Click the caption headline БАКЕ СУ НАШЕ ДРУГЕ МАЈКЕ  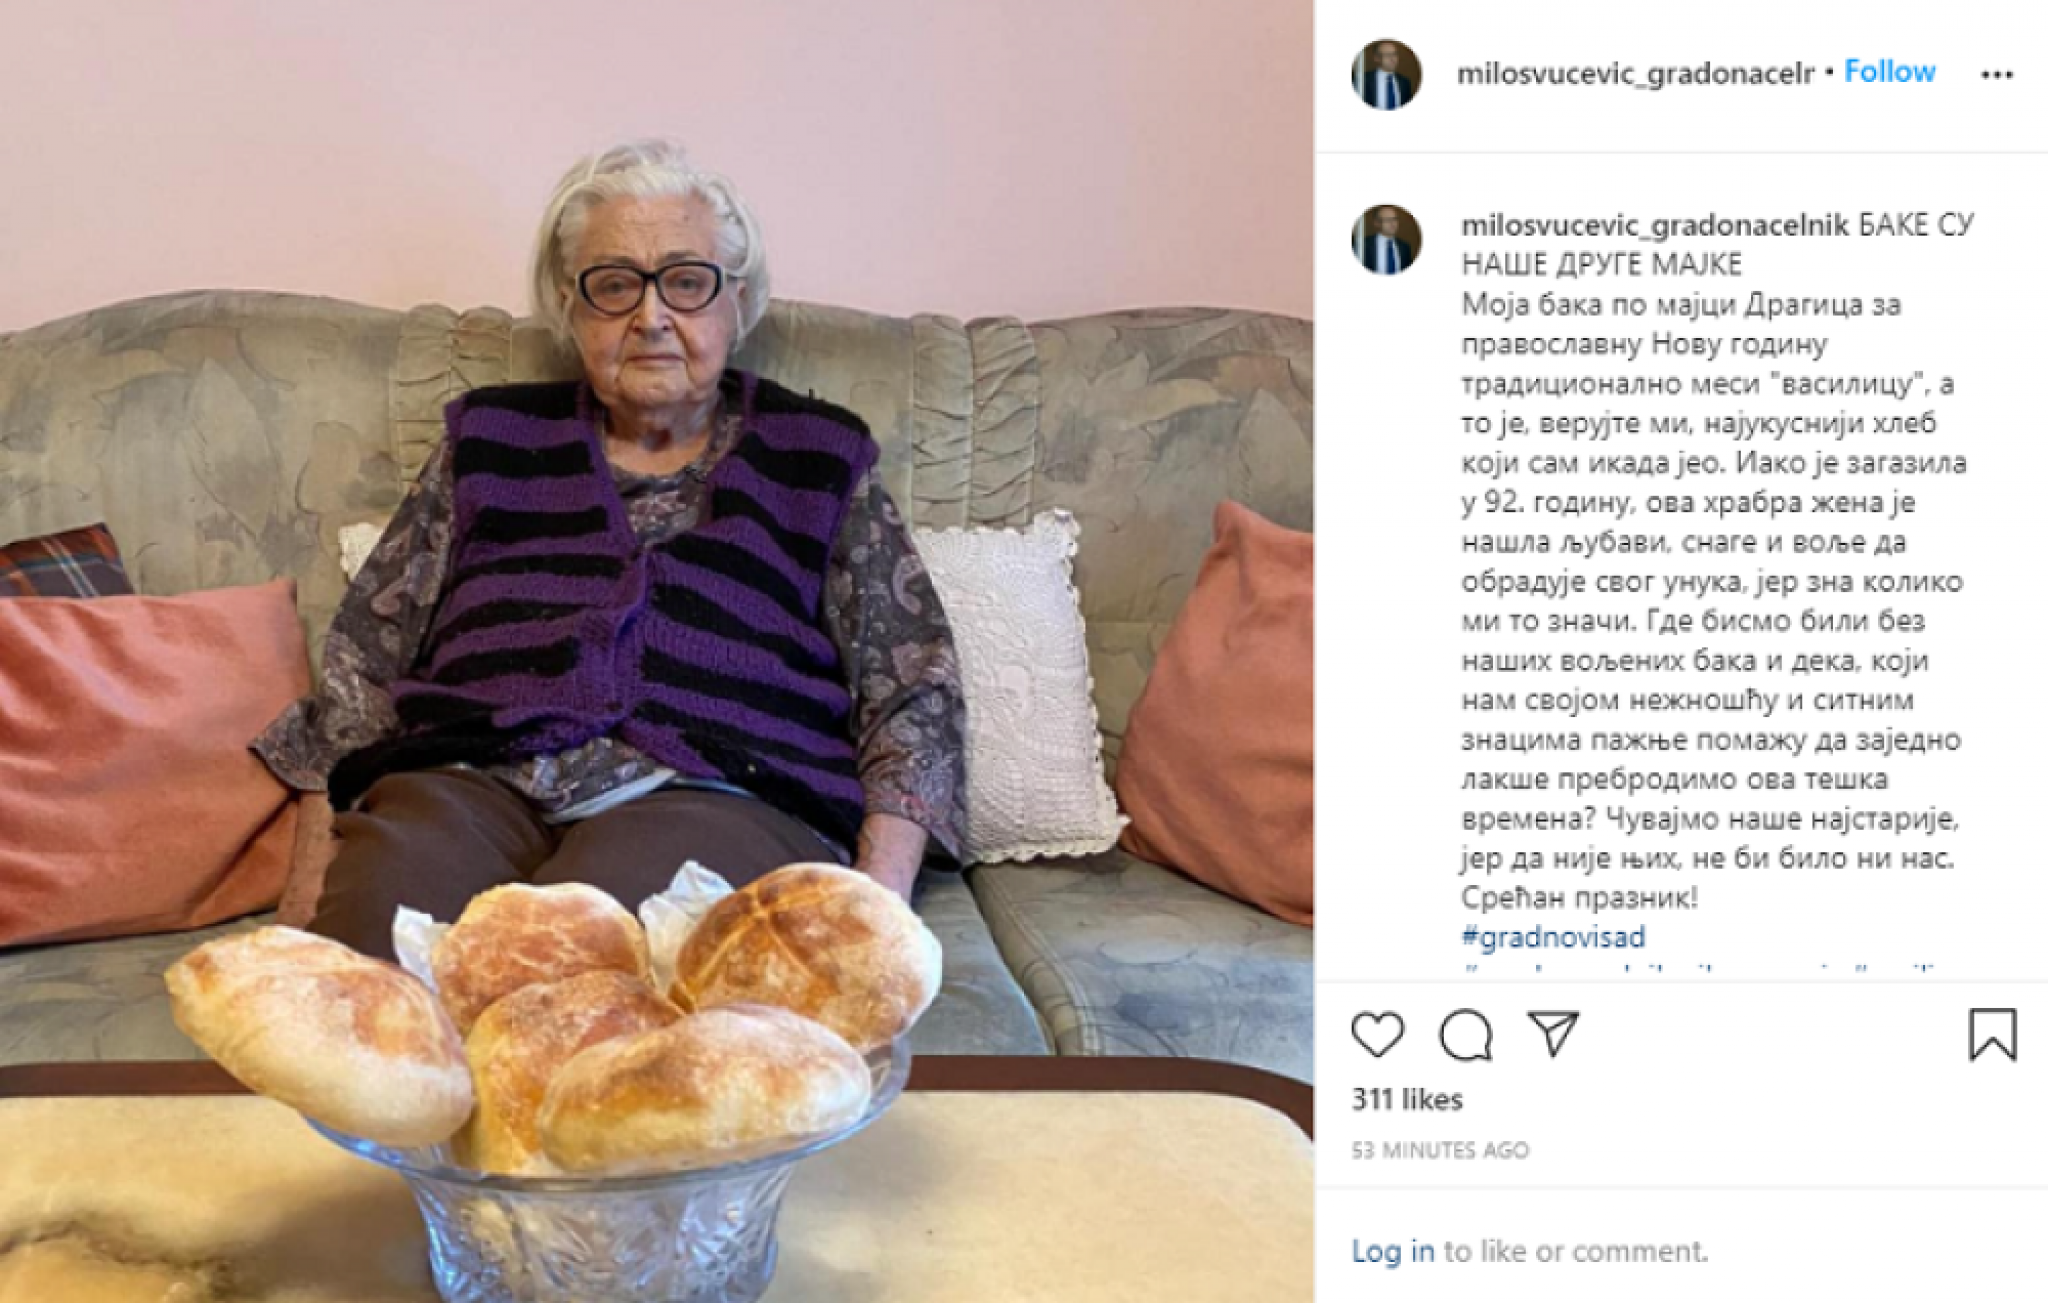pyautogui.click(x=1718, y=244)
